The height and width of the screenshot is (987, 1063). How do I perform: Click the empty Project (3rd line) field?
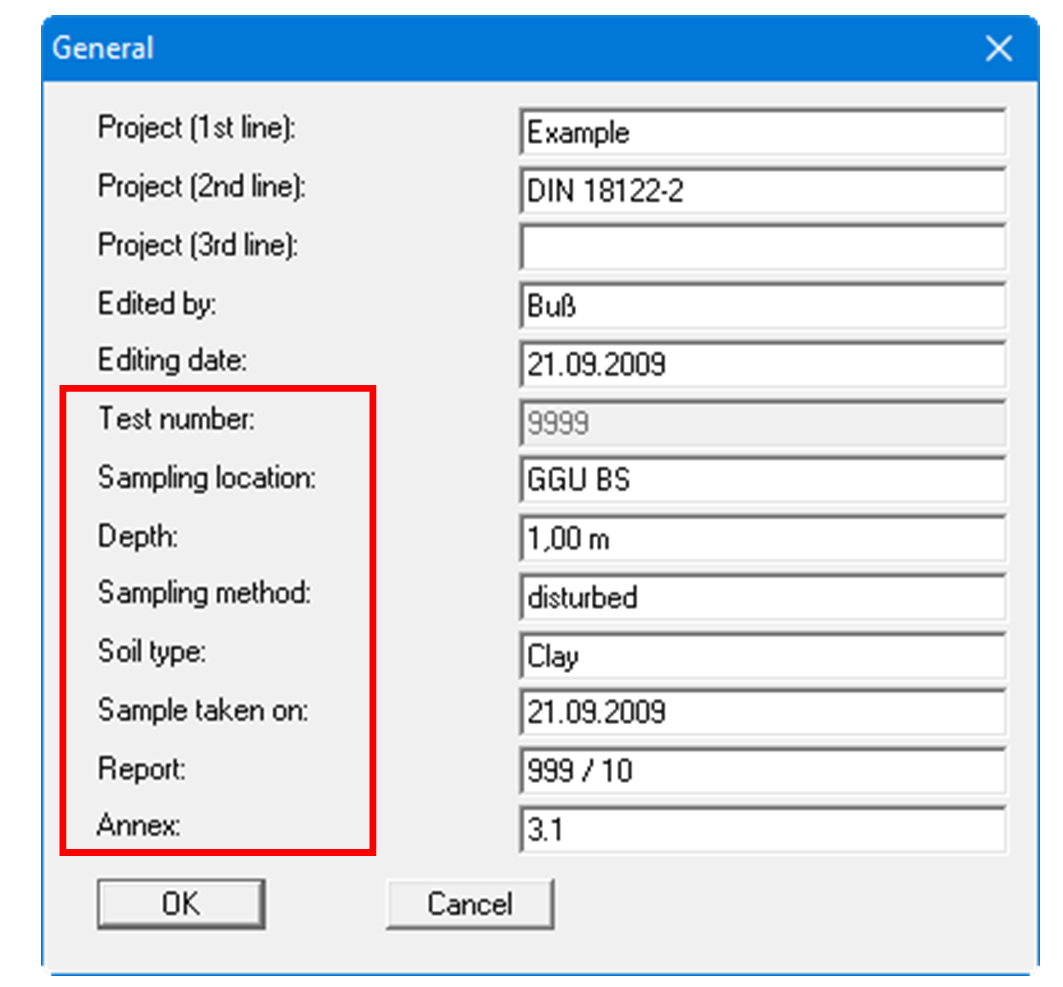point(762,248)
